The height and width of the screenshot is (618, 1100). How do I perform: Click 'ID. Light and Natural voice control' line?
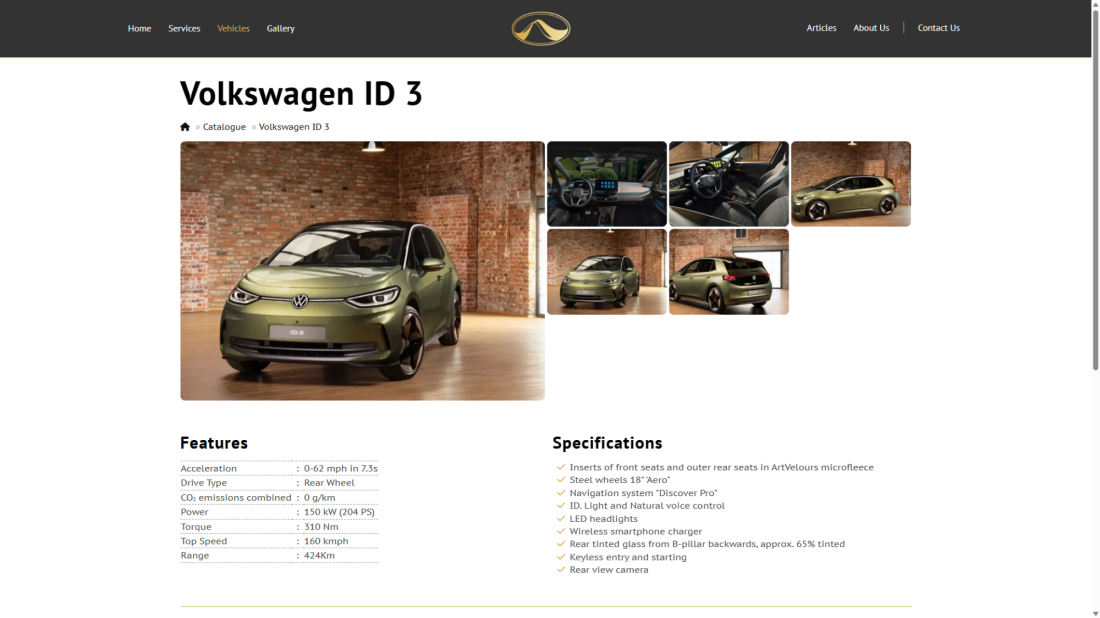click(x=647, y=506)
